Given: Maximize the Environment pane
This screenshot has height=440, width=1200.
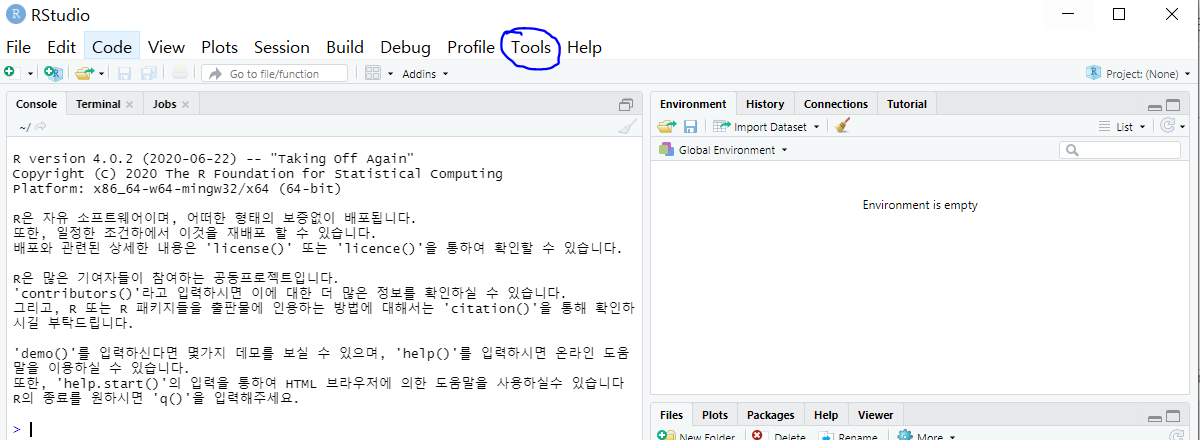Looking at the screenshot, I should click(x=1174, y=105).
